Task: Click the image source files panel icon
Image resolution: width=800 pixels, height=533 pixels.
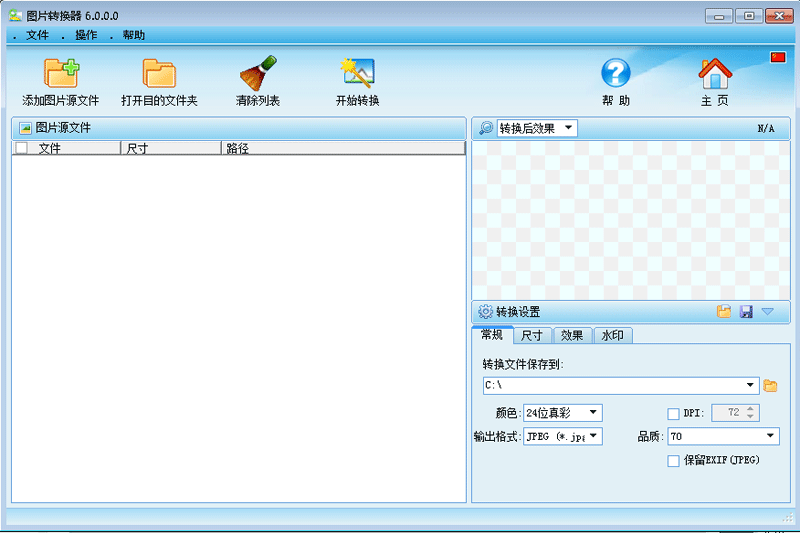Action: 26,128
